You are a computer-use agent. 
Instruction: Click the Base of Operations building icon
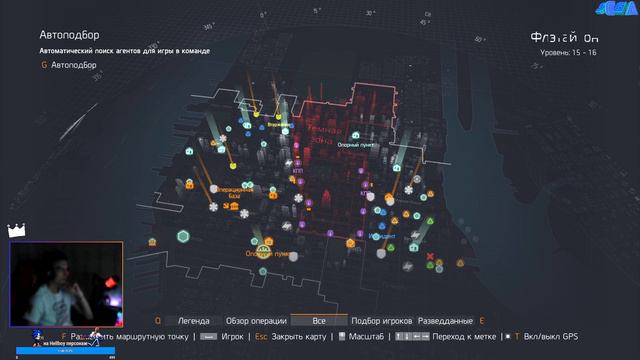234,207
